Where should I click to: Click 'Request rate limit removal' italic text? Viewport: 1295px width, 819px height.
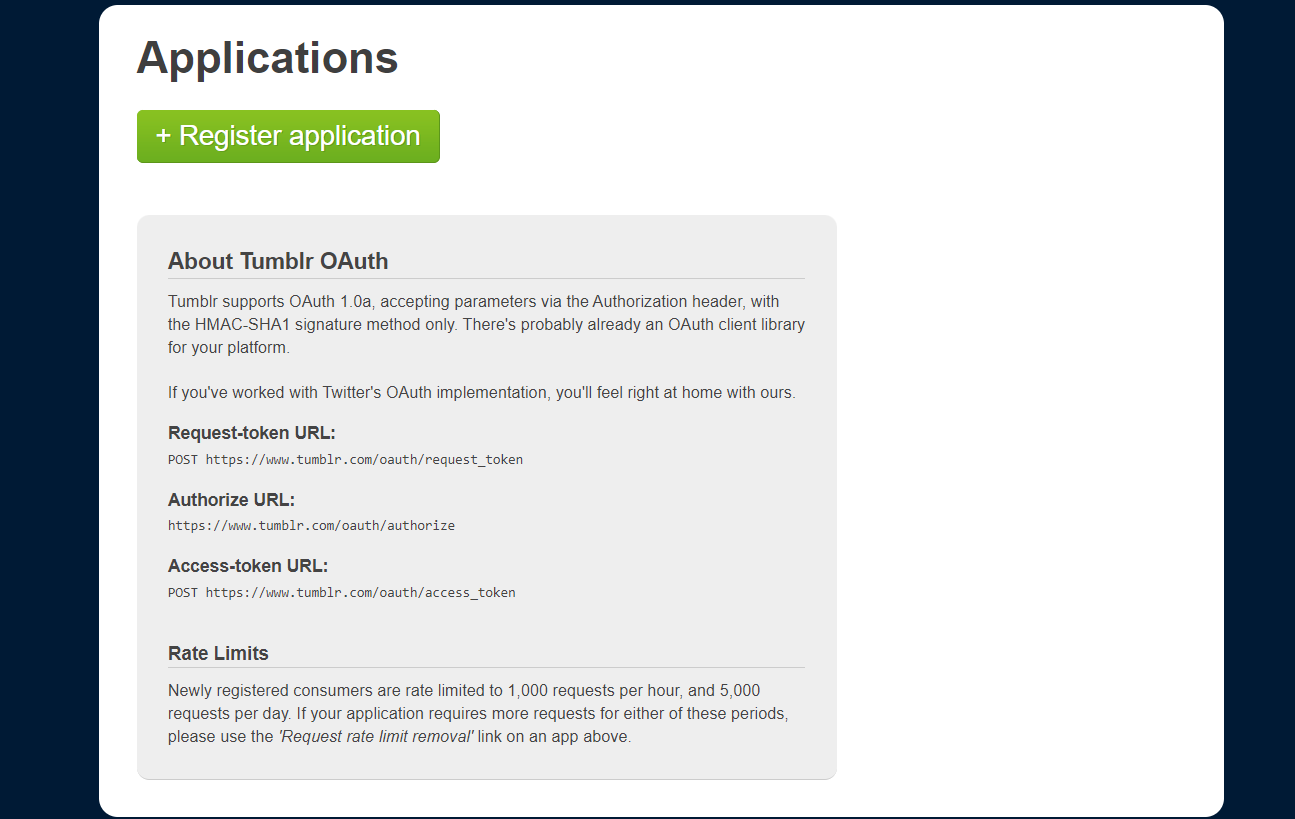click(x=375, y=737)
